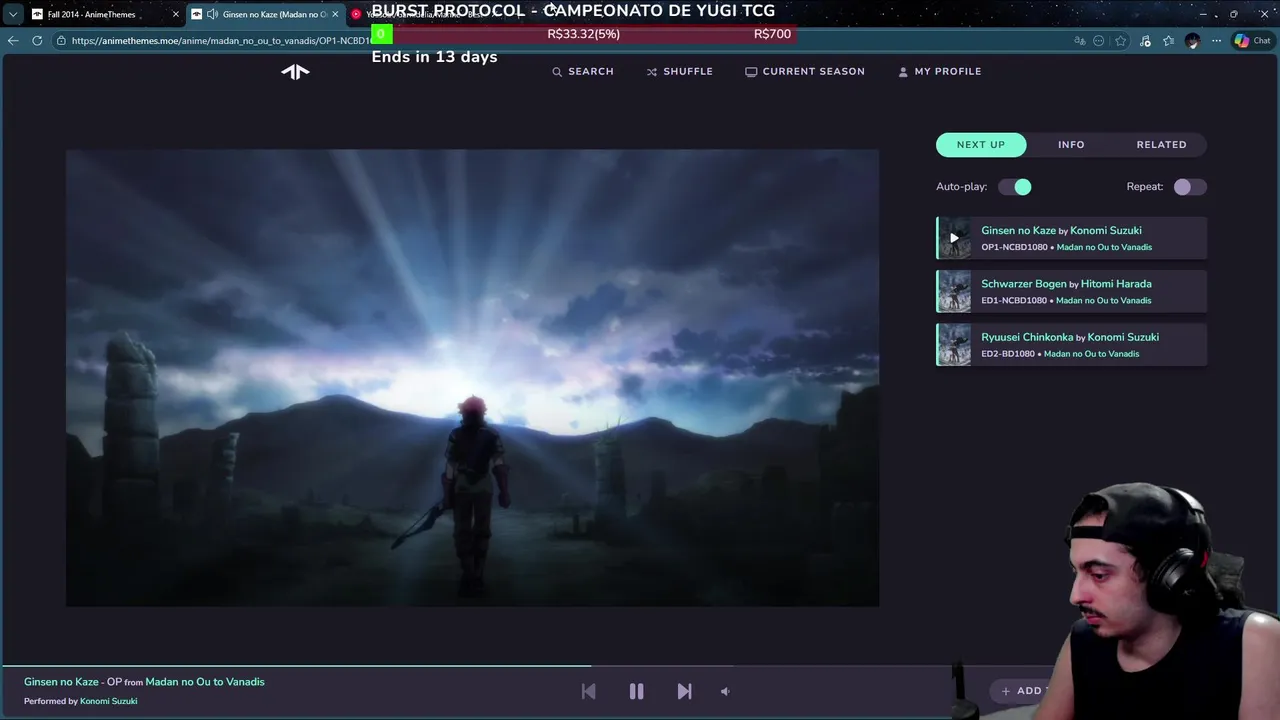Click the browser Back arrow
Viewport: 1280px width, 720px height.
click(12, 41)
